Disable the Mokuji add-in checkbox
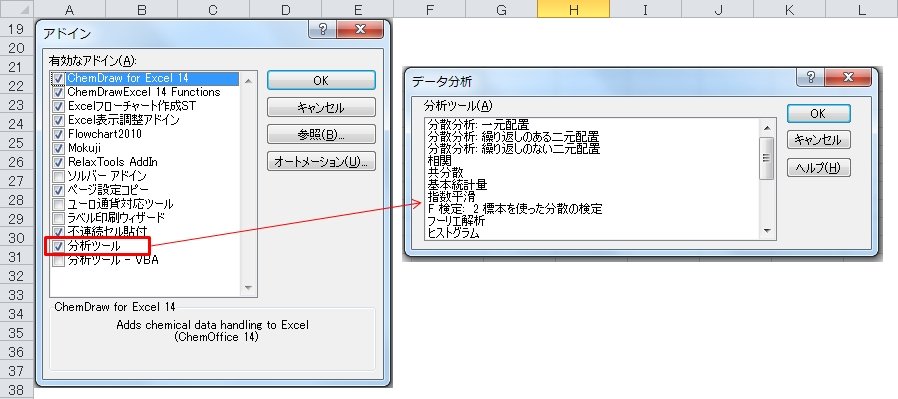898x399 pixels. [x=58, y=148]
